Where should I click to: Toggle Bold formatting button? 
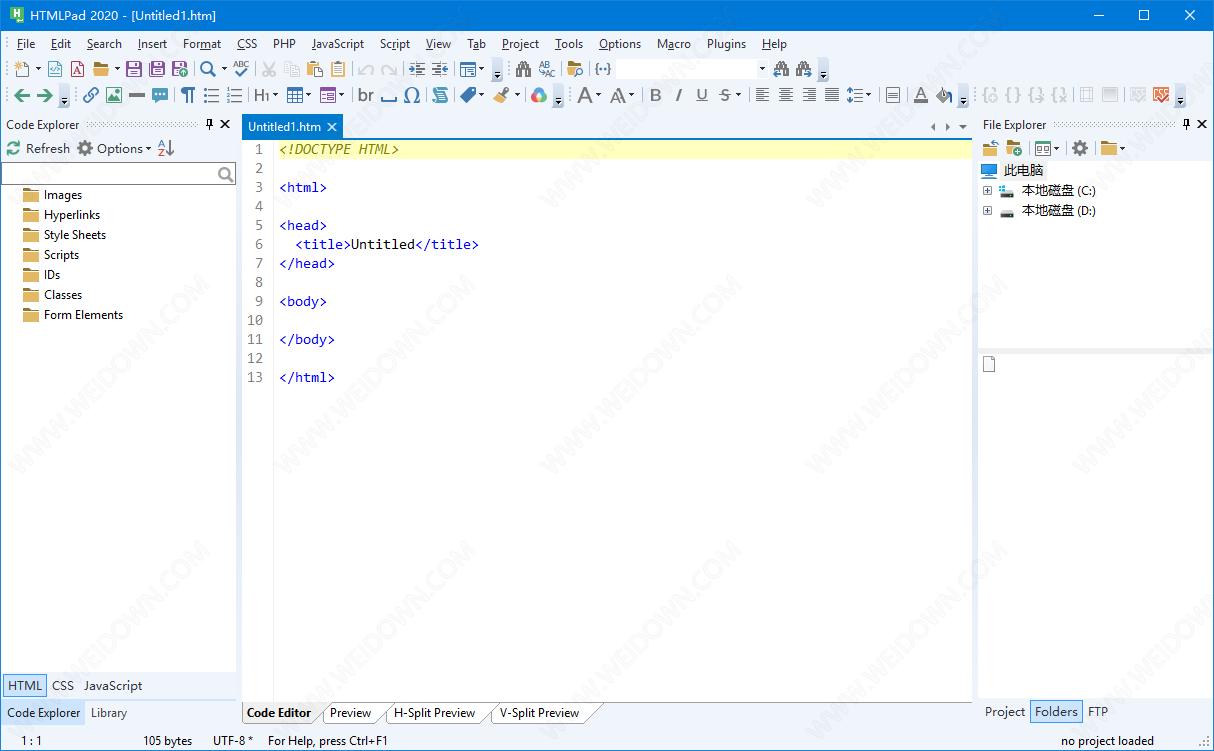pos(656,95)
